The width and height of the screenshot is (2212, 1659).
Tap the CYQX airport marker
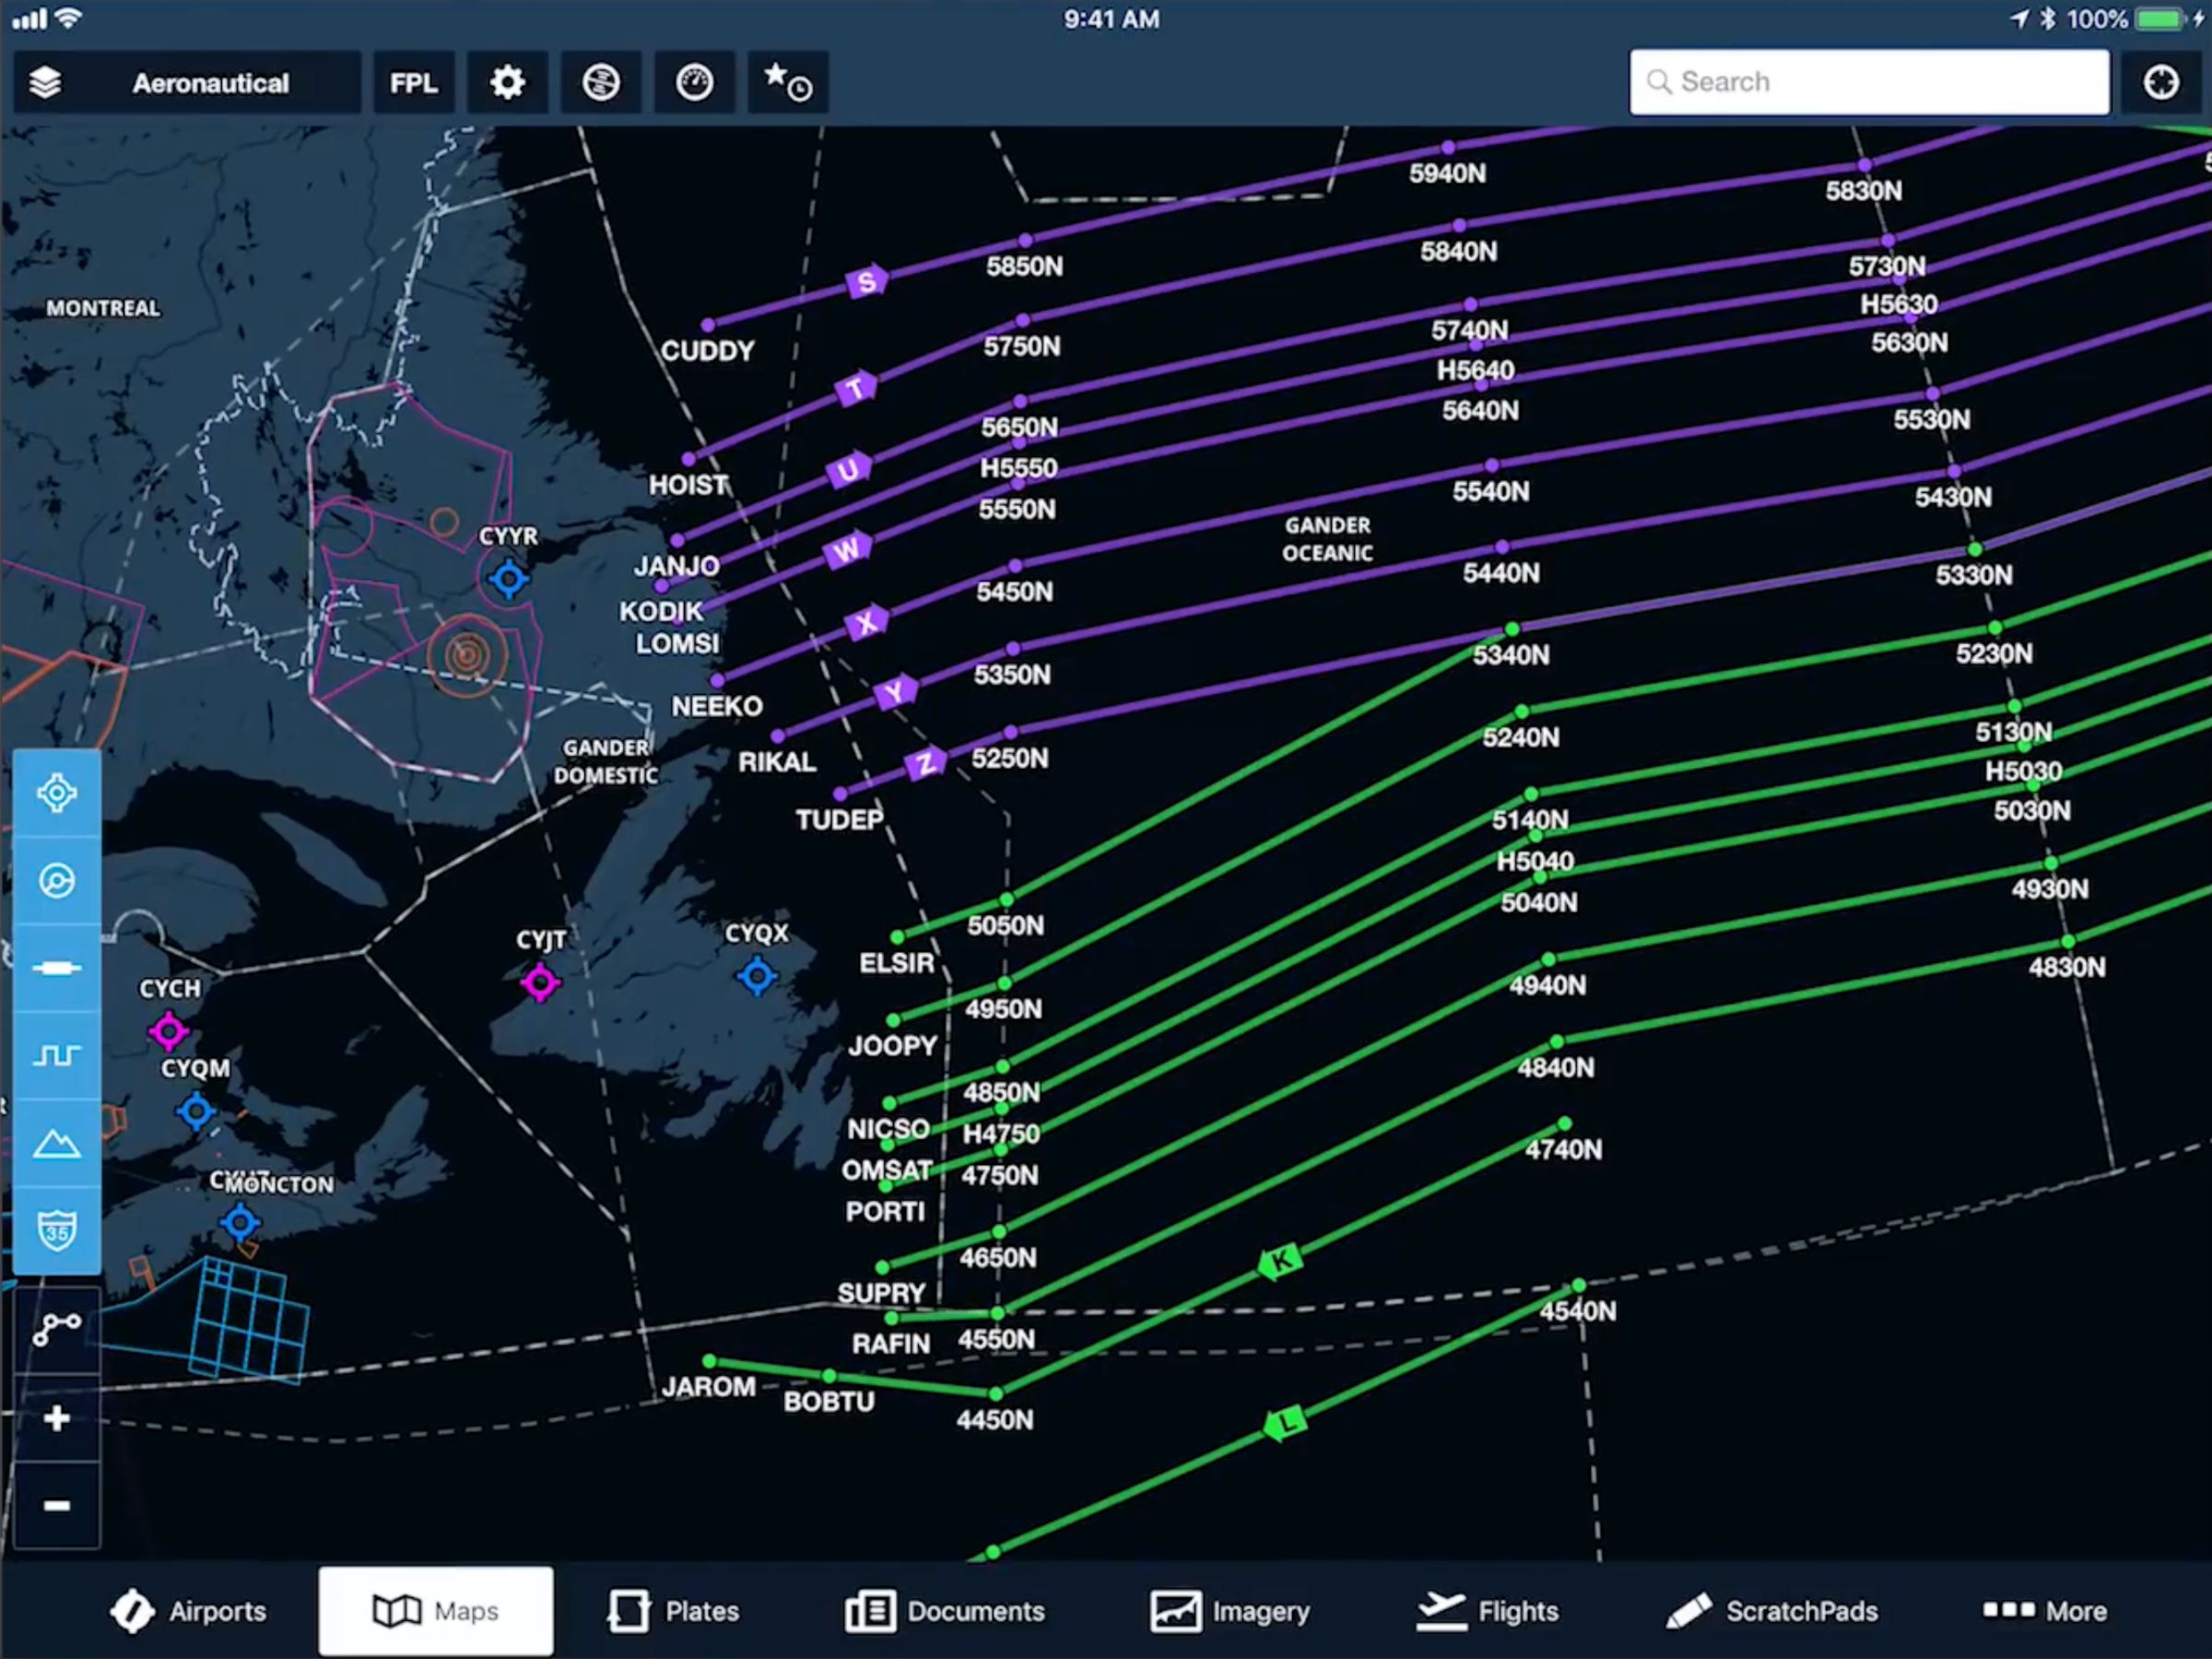[x=757, y=975]
